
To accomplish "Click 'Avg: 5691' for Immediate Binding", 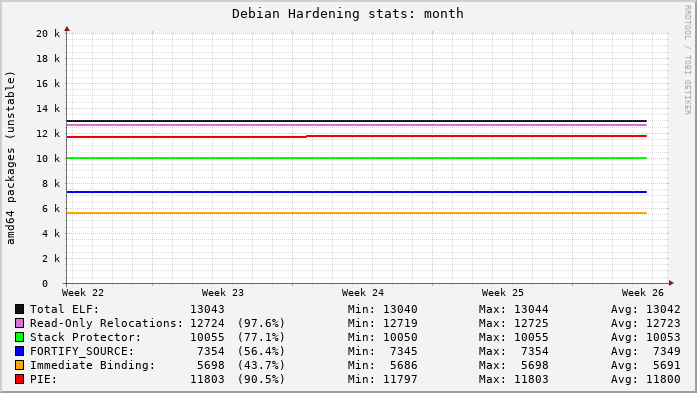I will [645, 365].
